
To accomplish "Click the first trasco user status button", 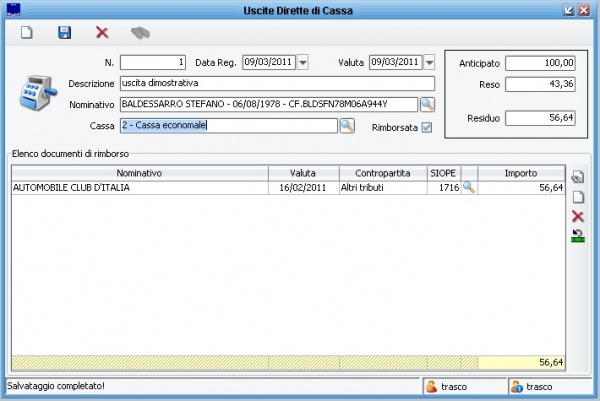I will coord(457,386).
